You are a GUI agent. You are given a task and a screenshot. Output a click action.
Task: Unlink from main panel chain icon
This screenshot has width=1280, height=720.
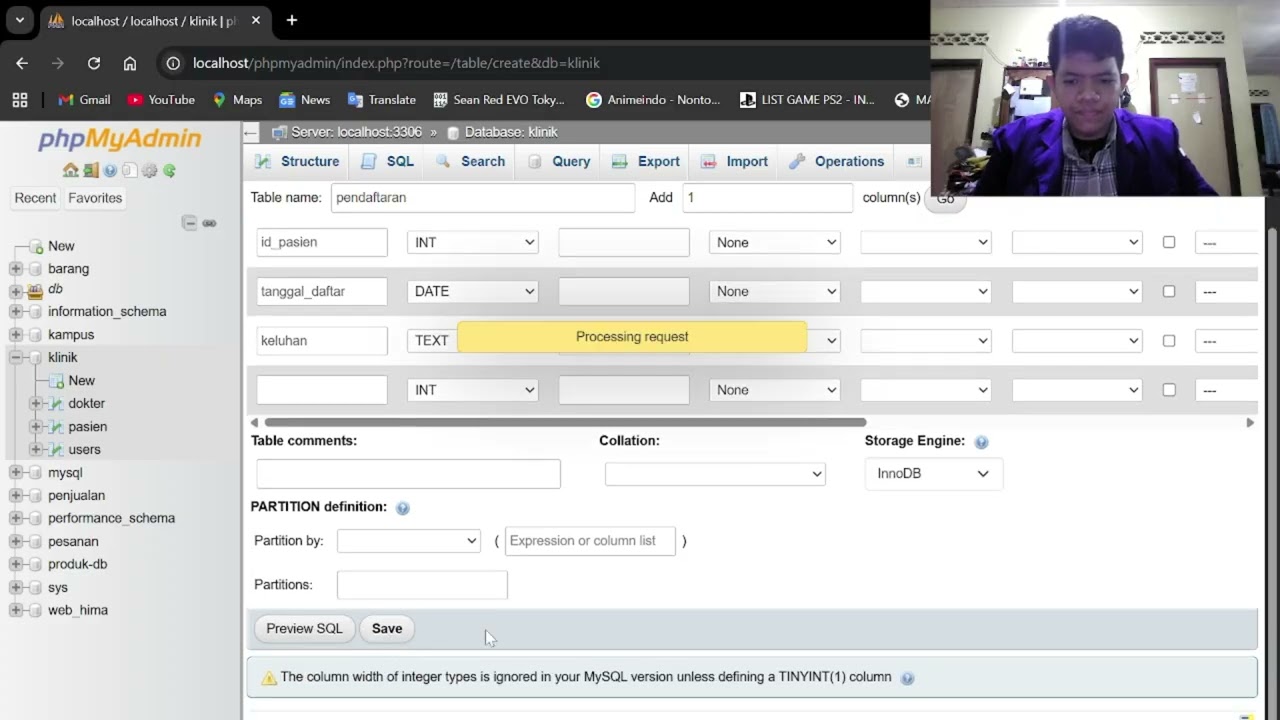(x=209, y=223)
